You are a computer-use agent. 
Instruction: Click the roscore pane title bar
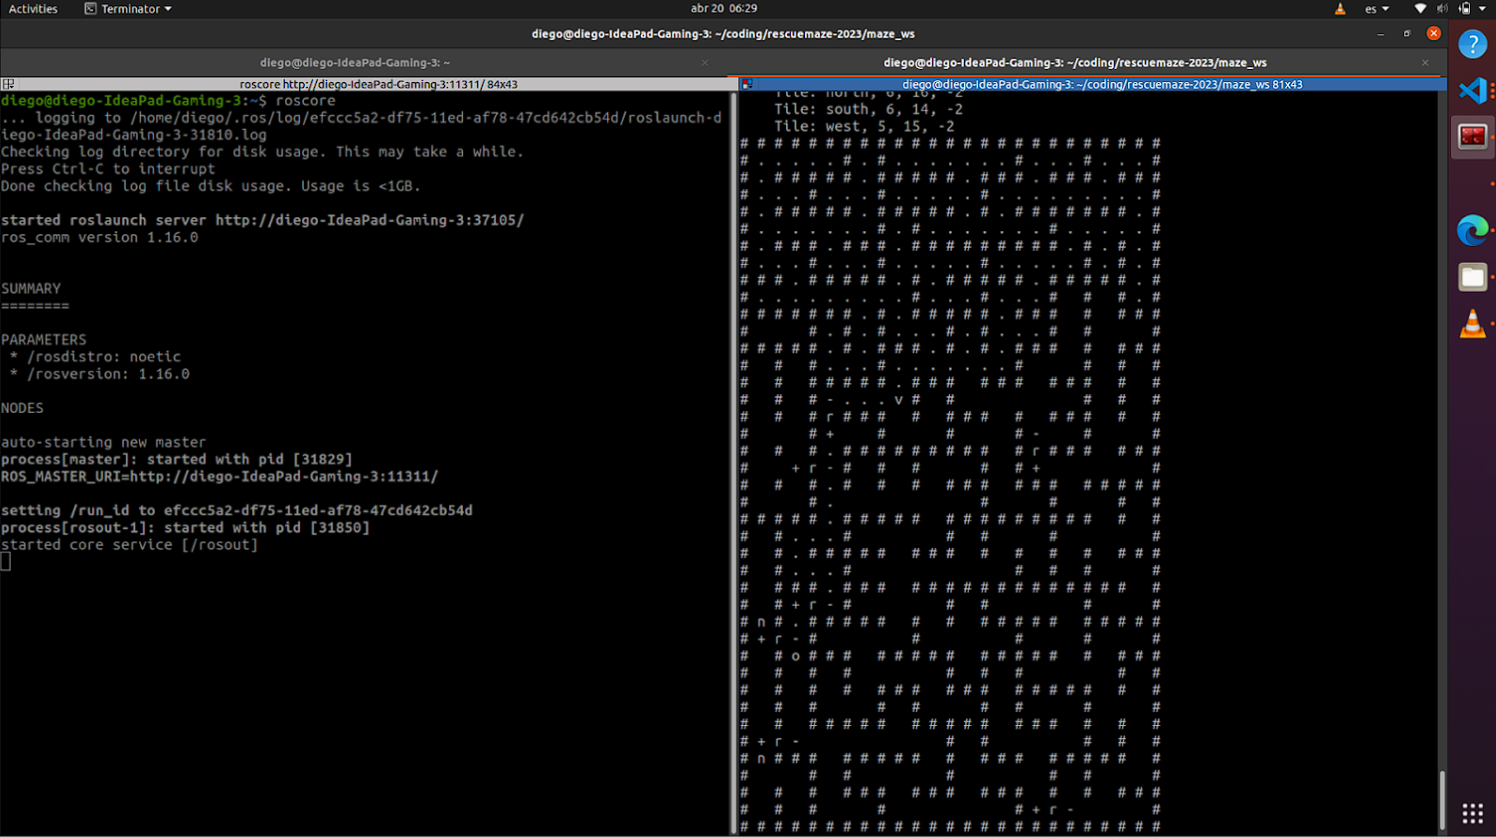click(378, 84)
